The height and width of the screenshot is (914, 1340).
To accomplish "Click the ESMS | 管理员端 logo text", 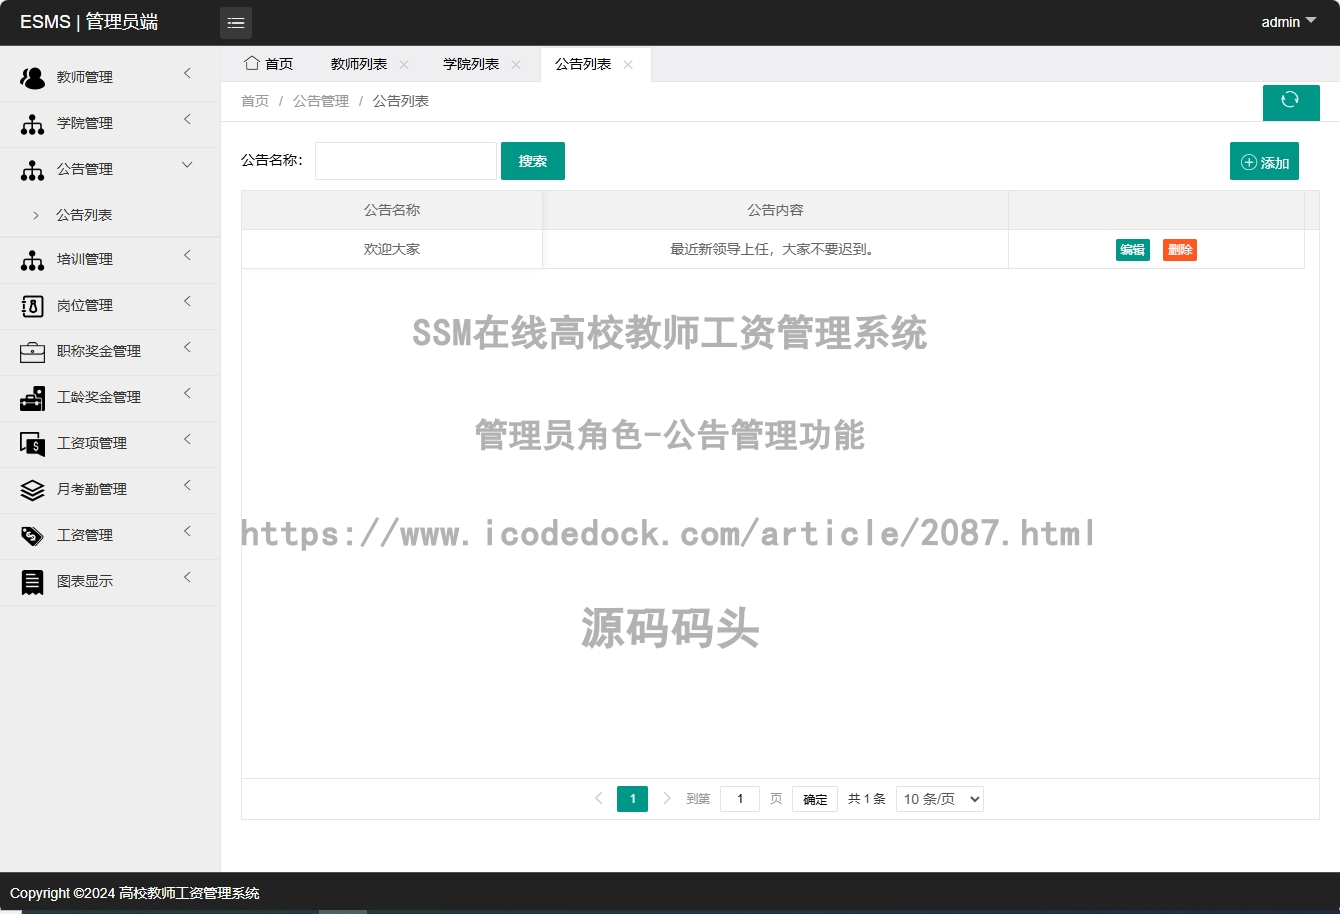I will pyautogui.click(x=89, y=22).
